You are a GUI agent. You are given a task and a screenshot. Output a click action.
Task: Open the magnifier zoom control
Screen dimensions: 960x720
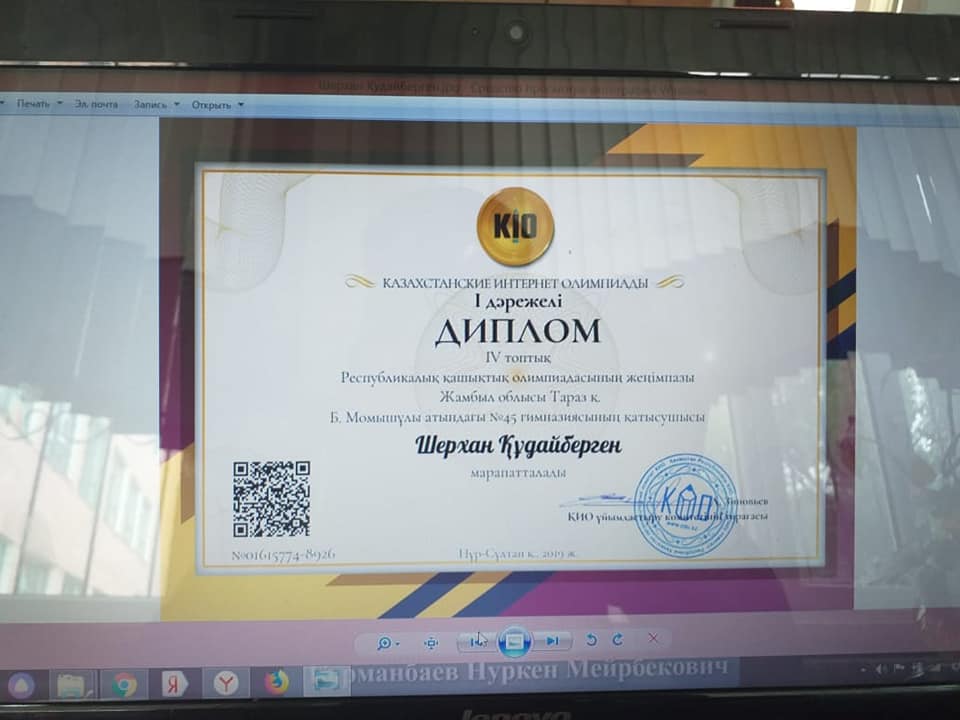[388, 643]
